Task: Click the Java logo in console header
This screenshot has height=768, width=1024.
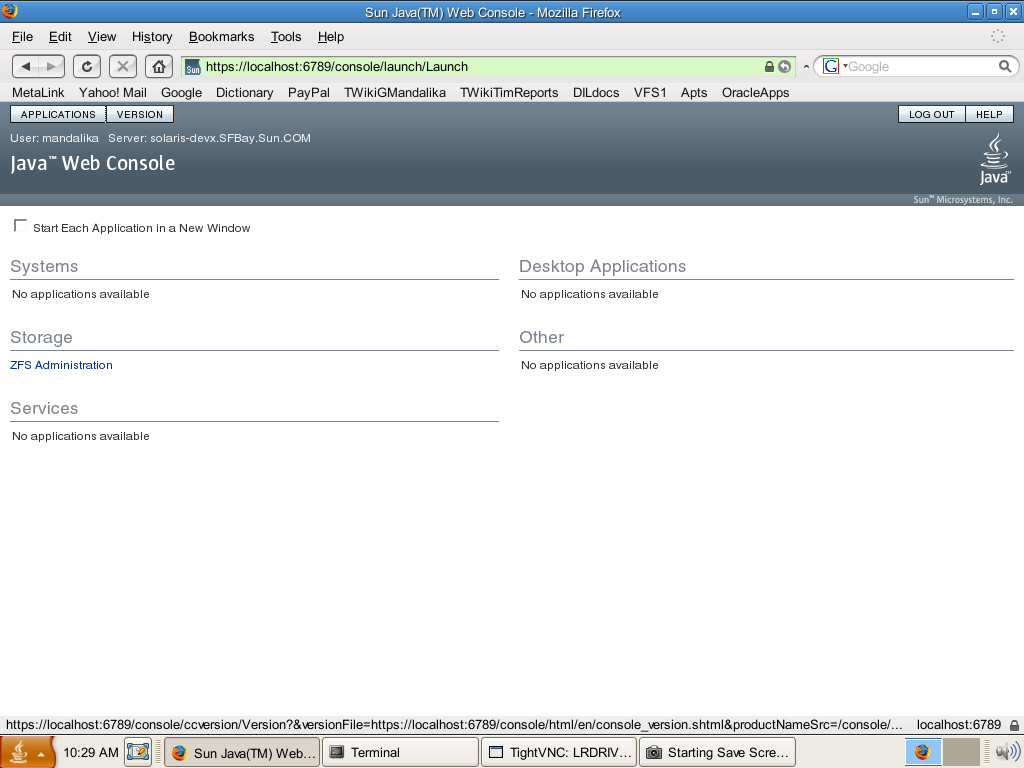Action: (995, 159)
